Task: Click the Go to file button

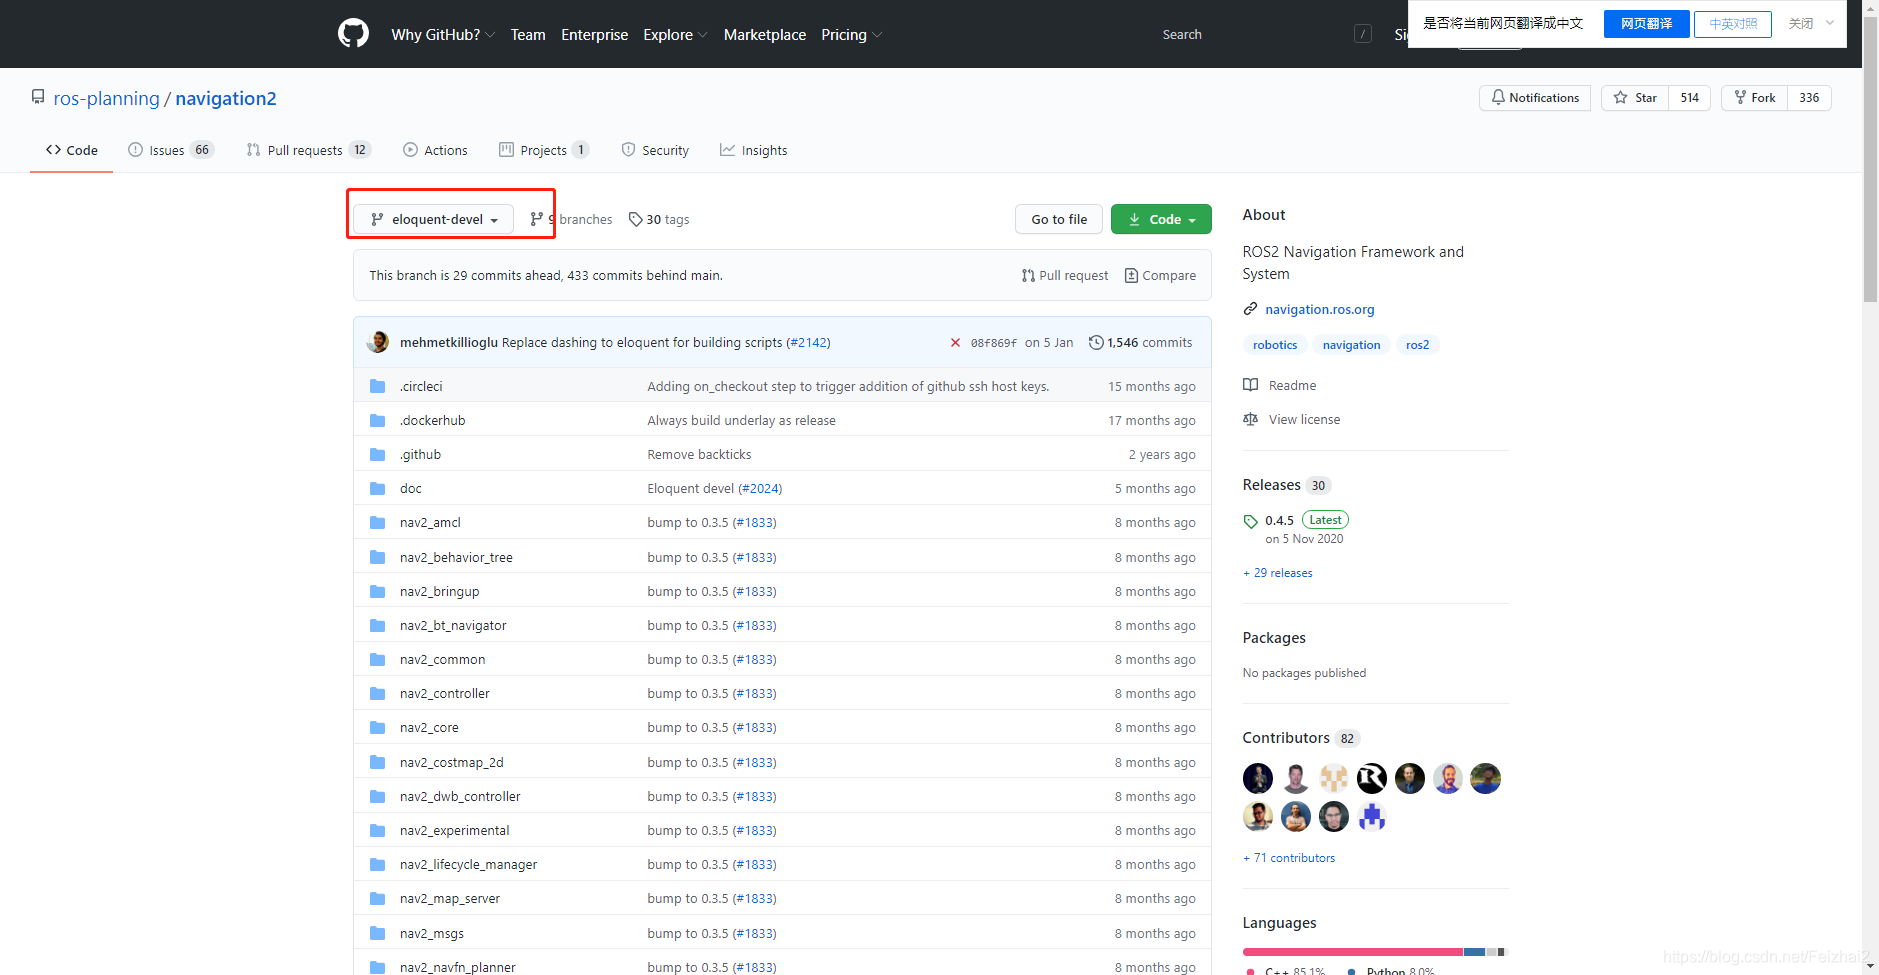Action: 1059,219
